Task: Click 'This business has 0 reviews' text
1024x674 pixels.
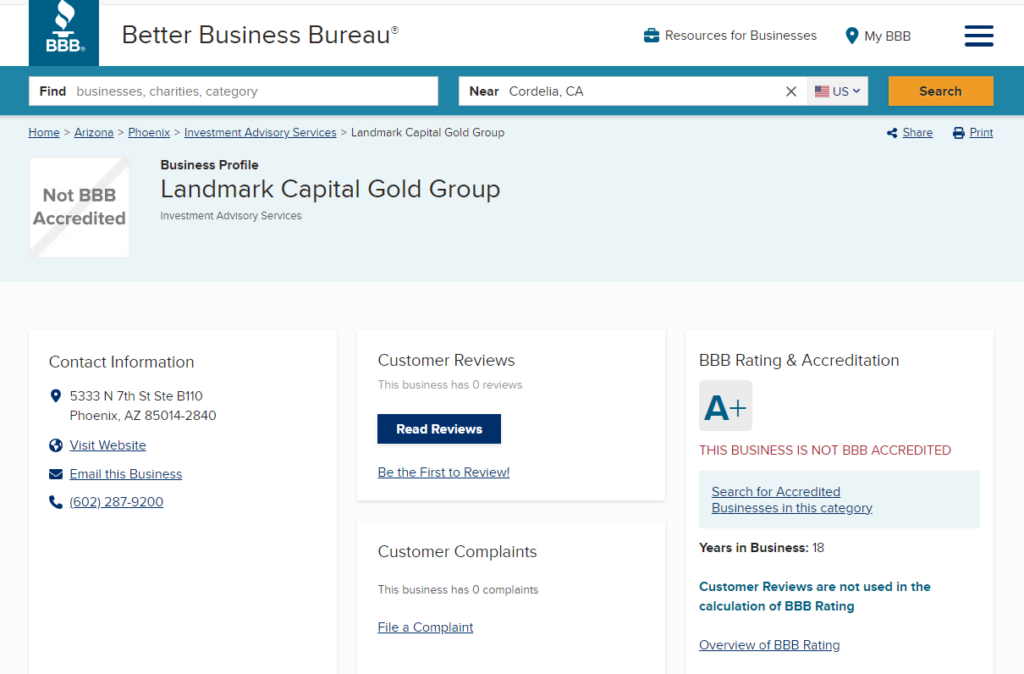Action: click(450, 385)
